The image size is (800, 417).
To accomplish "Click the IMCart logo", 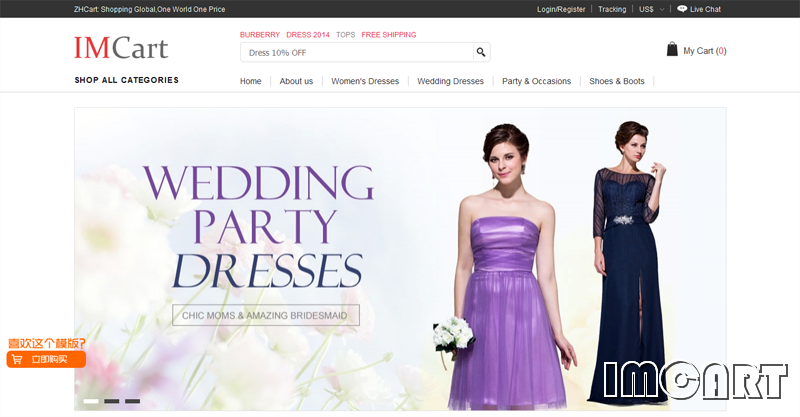I will (x=121, y=47).
